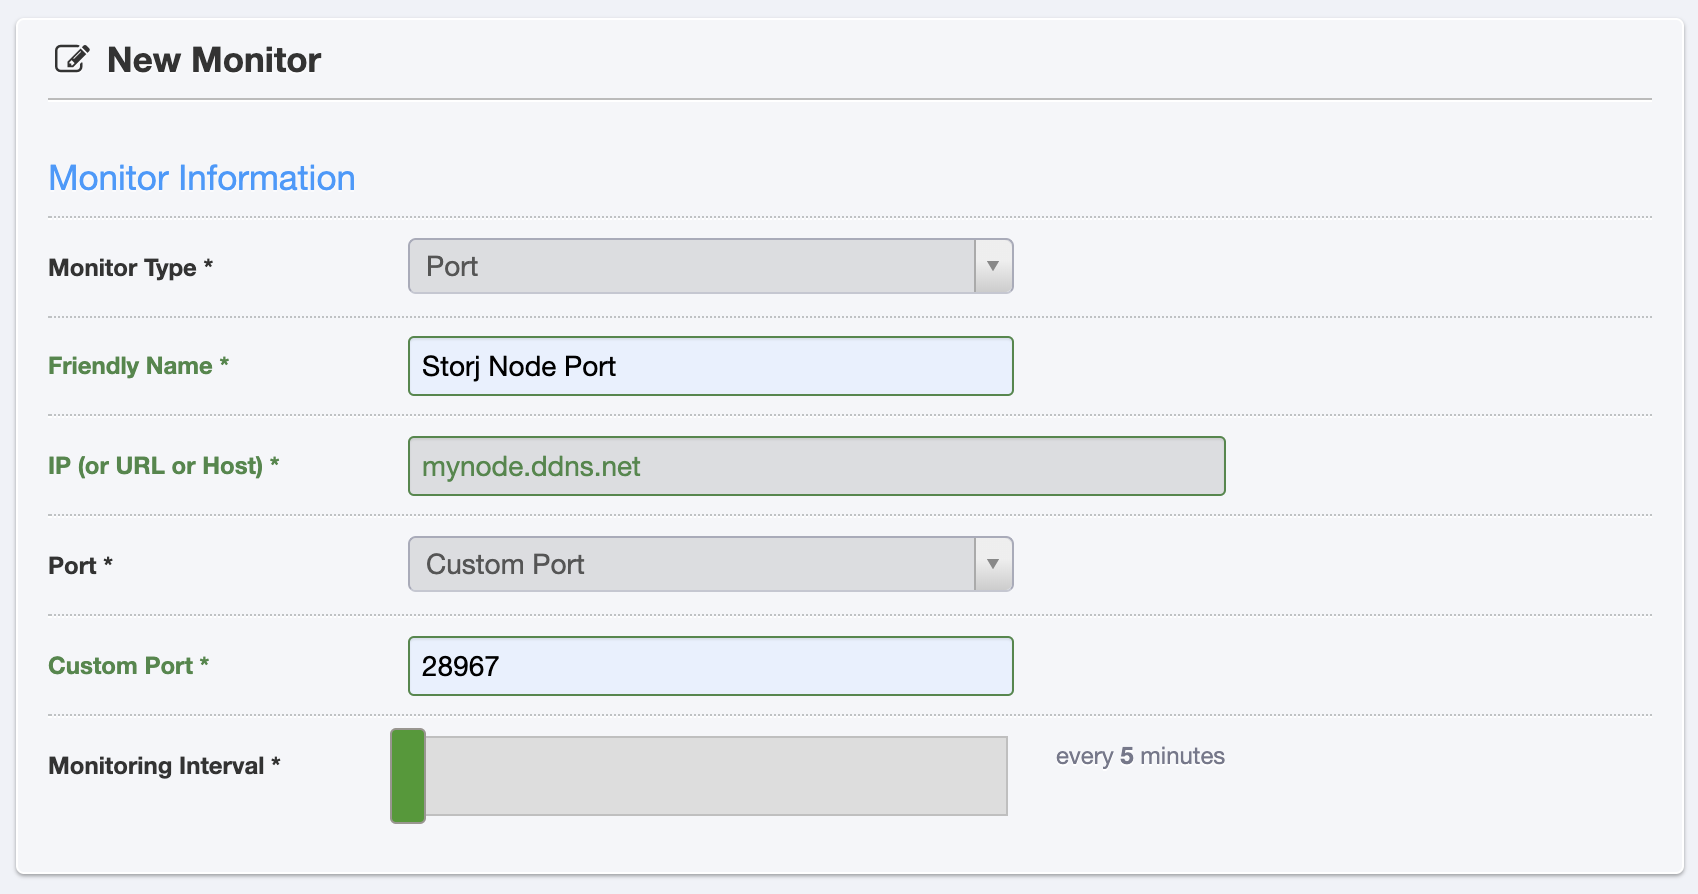1698x894 pixels.
Task: Click the IP (or URL or Host) label
Action: point(164,466)
